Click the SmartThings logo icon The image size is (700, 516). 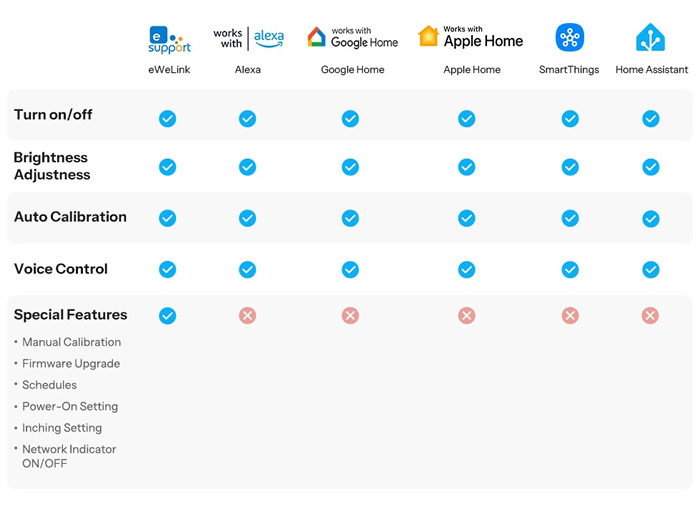click(570, 38)
